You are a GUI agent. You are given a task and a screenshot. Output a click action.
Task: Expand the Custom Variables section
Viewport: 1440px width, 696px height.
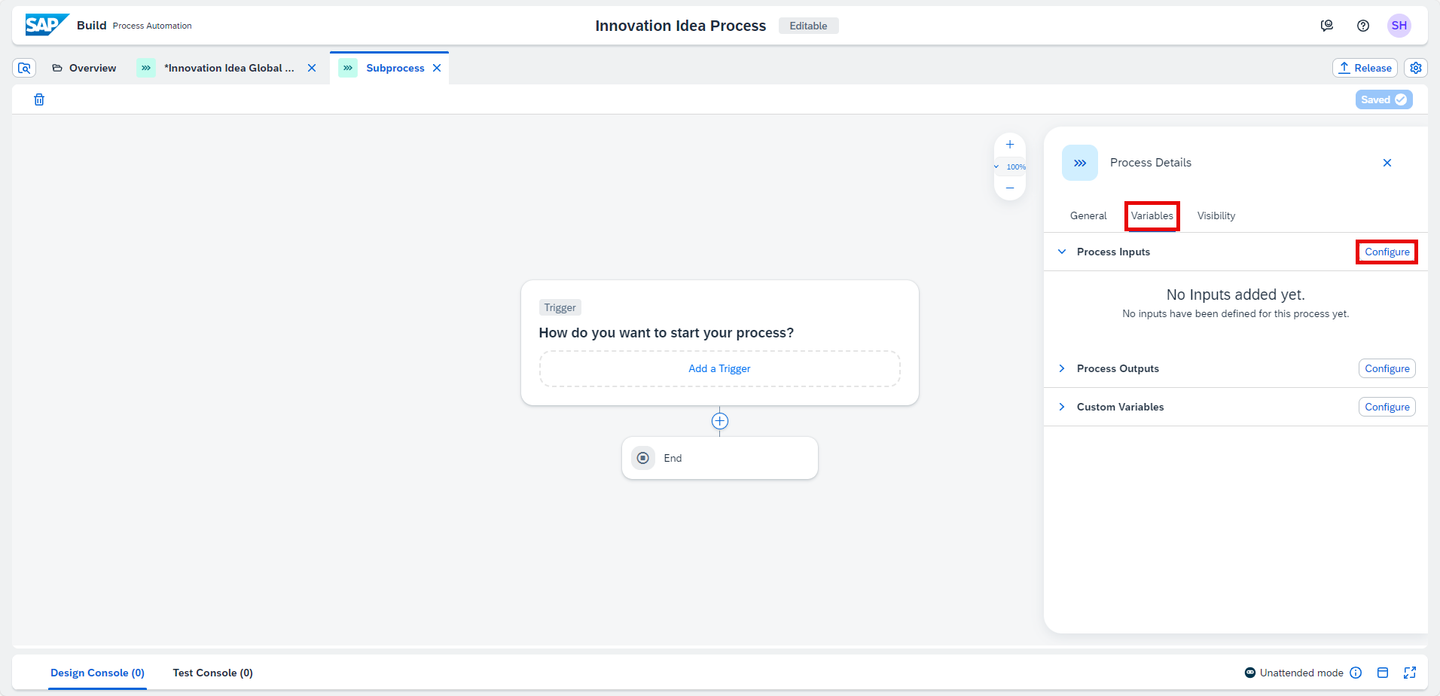[1062, 407]
